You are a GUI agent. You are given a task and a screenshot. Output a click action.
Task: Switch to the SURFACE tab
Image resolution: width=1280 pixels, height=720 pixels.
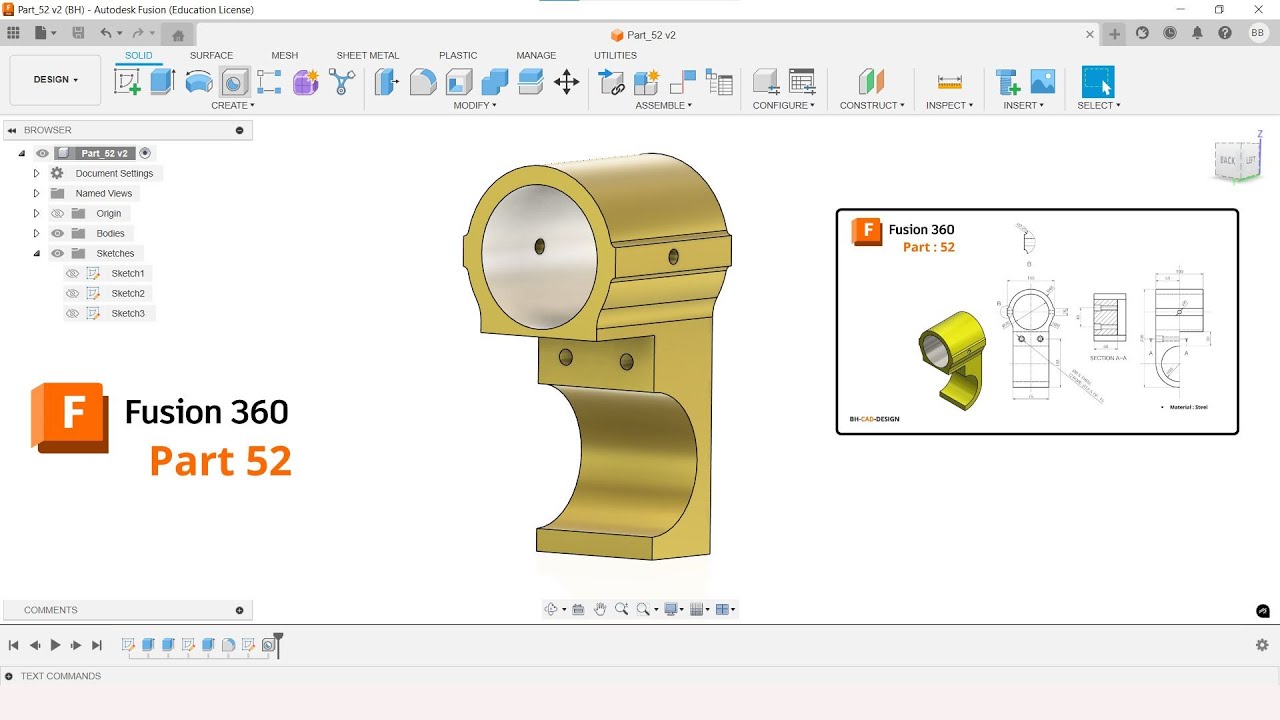211,56
